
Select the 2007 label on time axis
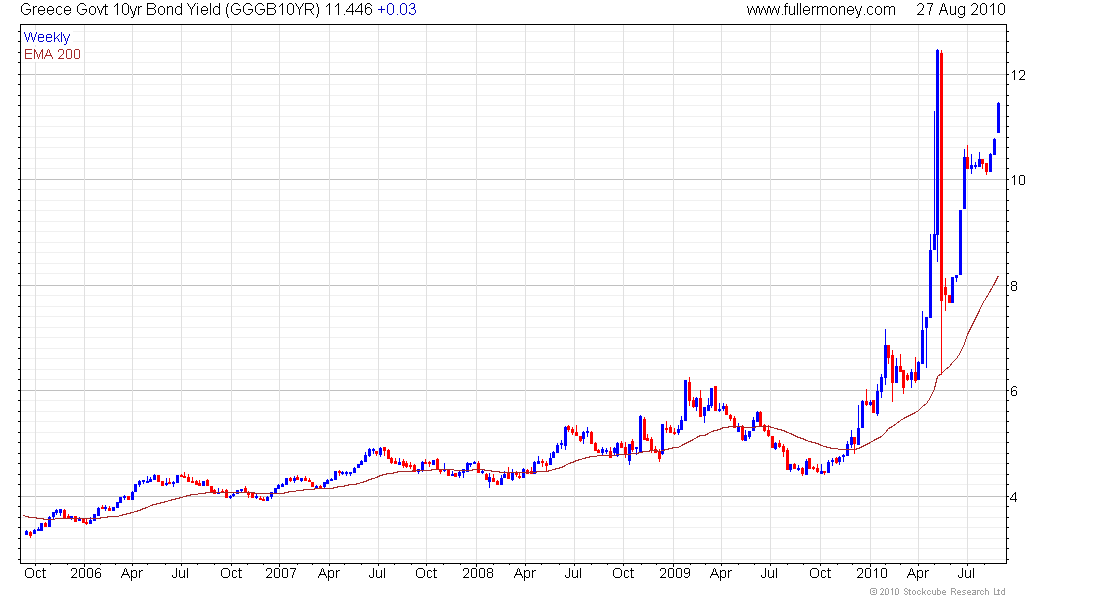281,573
